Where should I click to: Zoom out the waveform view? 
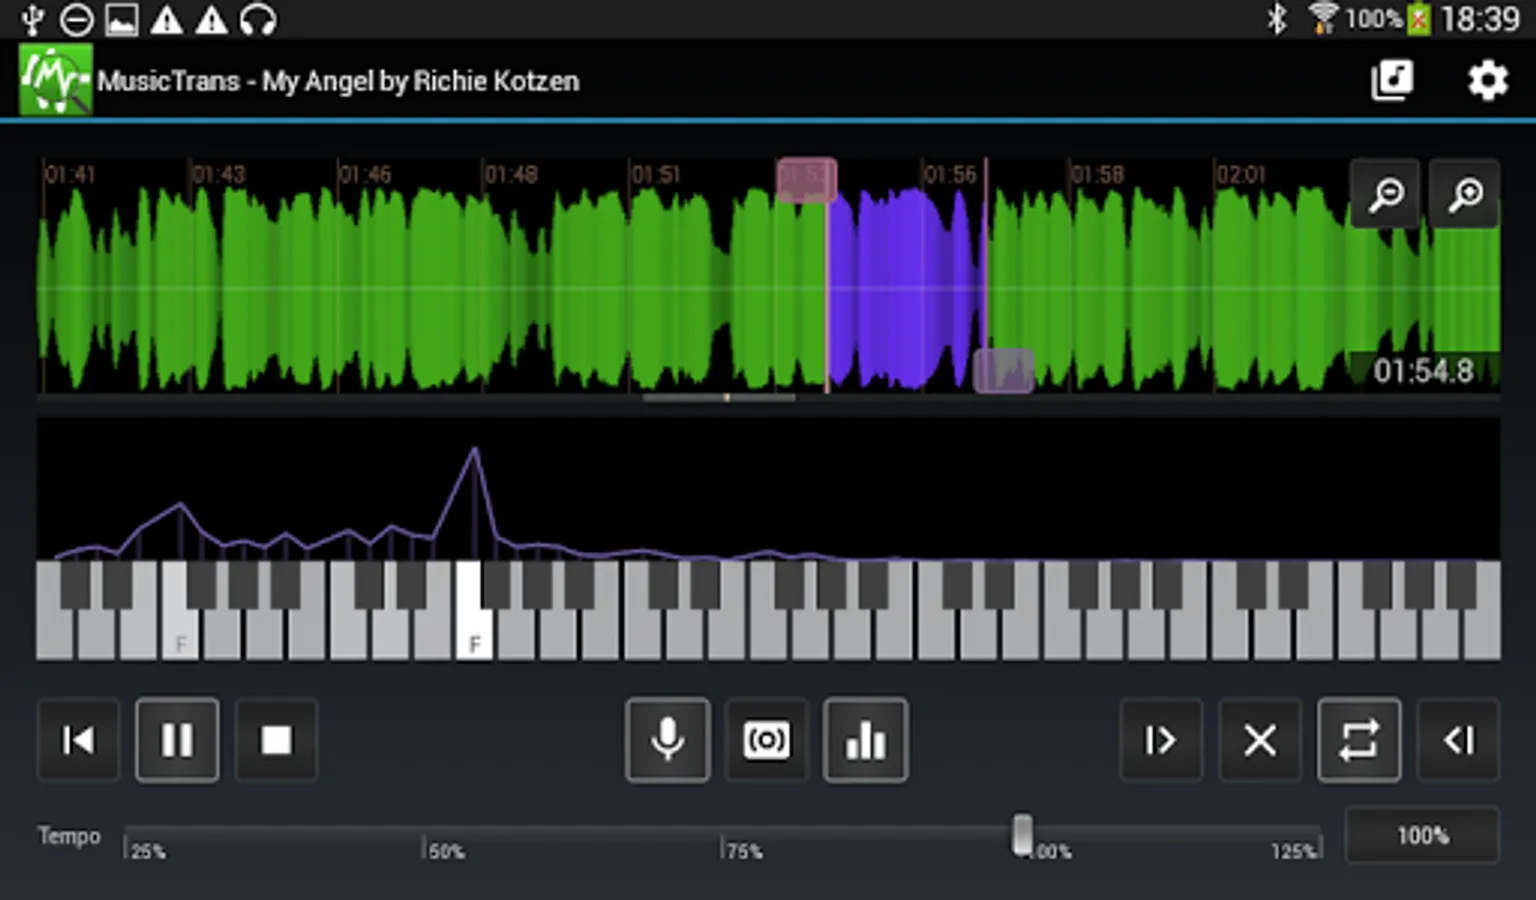pyautogui.click(x=1386, y=194)
